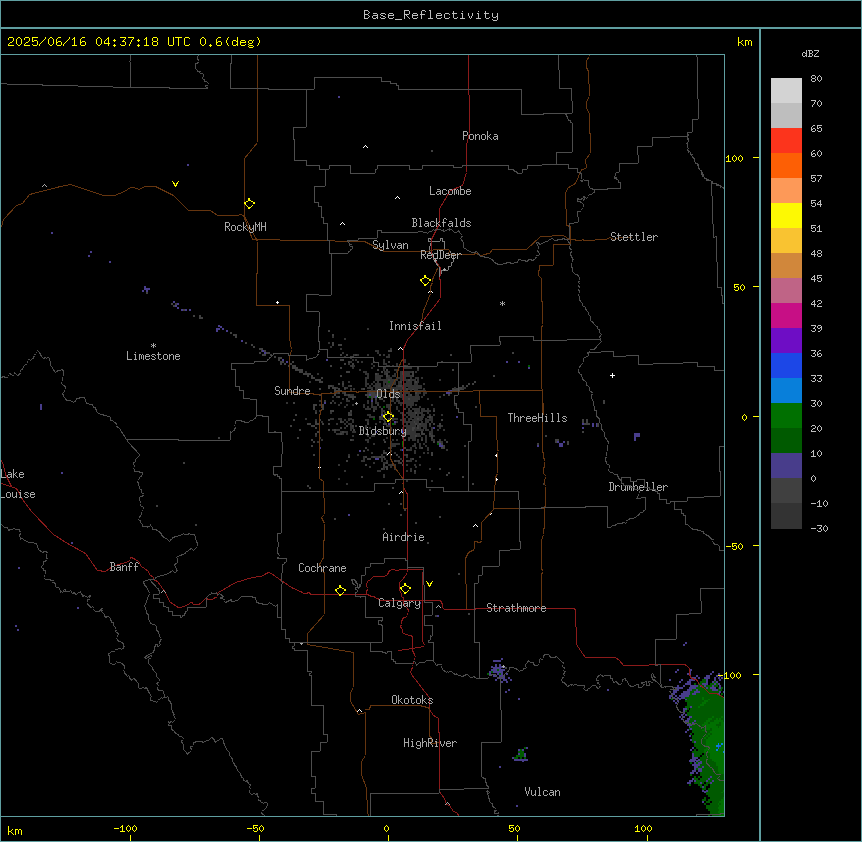This screenshot has width=862, height=842.
Task: Click the Blackfalds label
Action: click(x=441, y=223)
